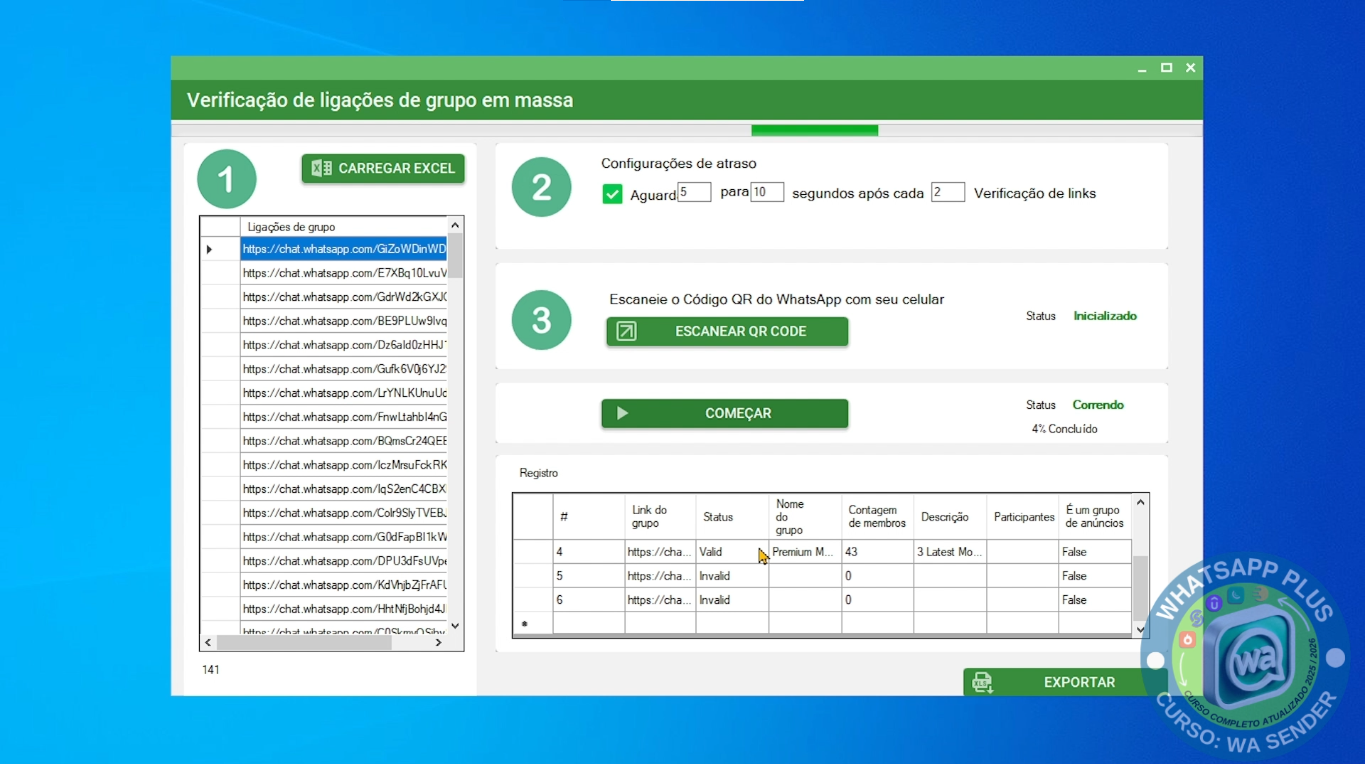Click the Contagem de membros column header
The height and width of the screenshot is (764, 1365).
click(877, 517)
